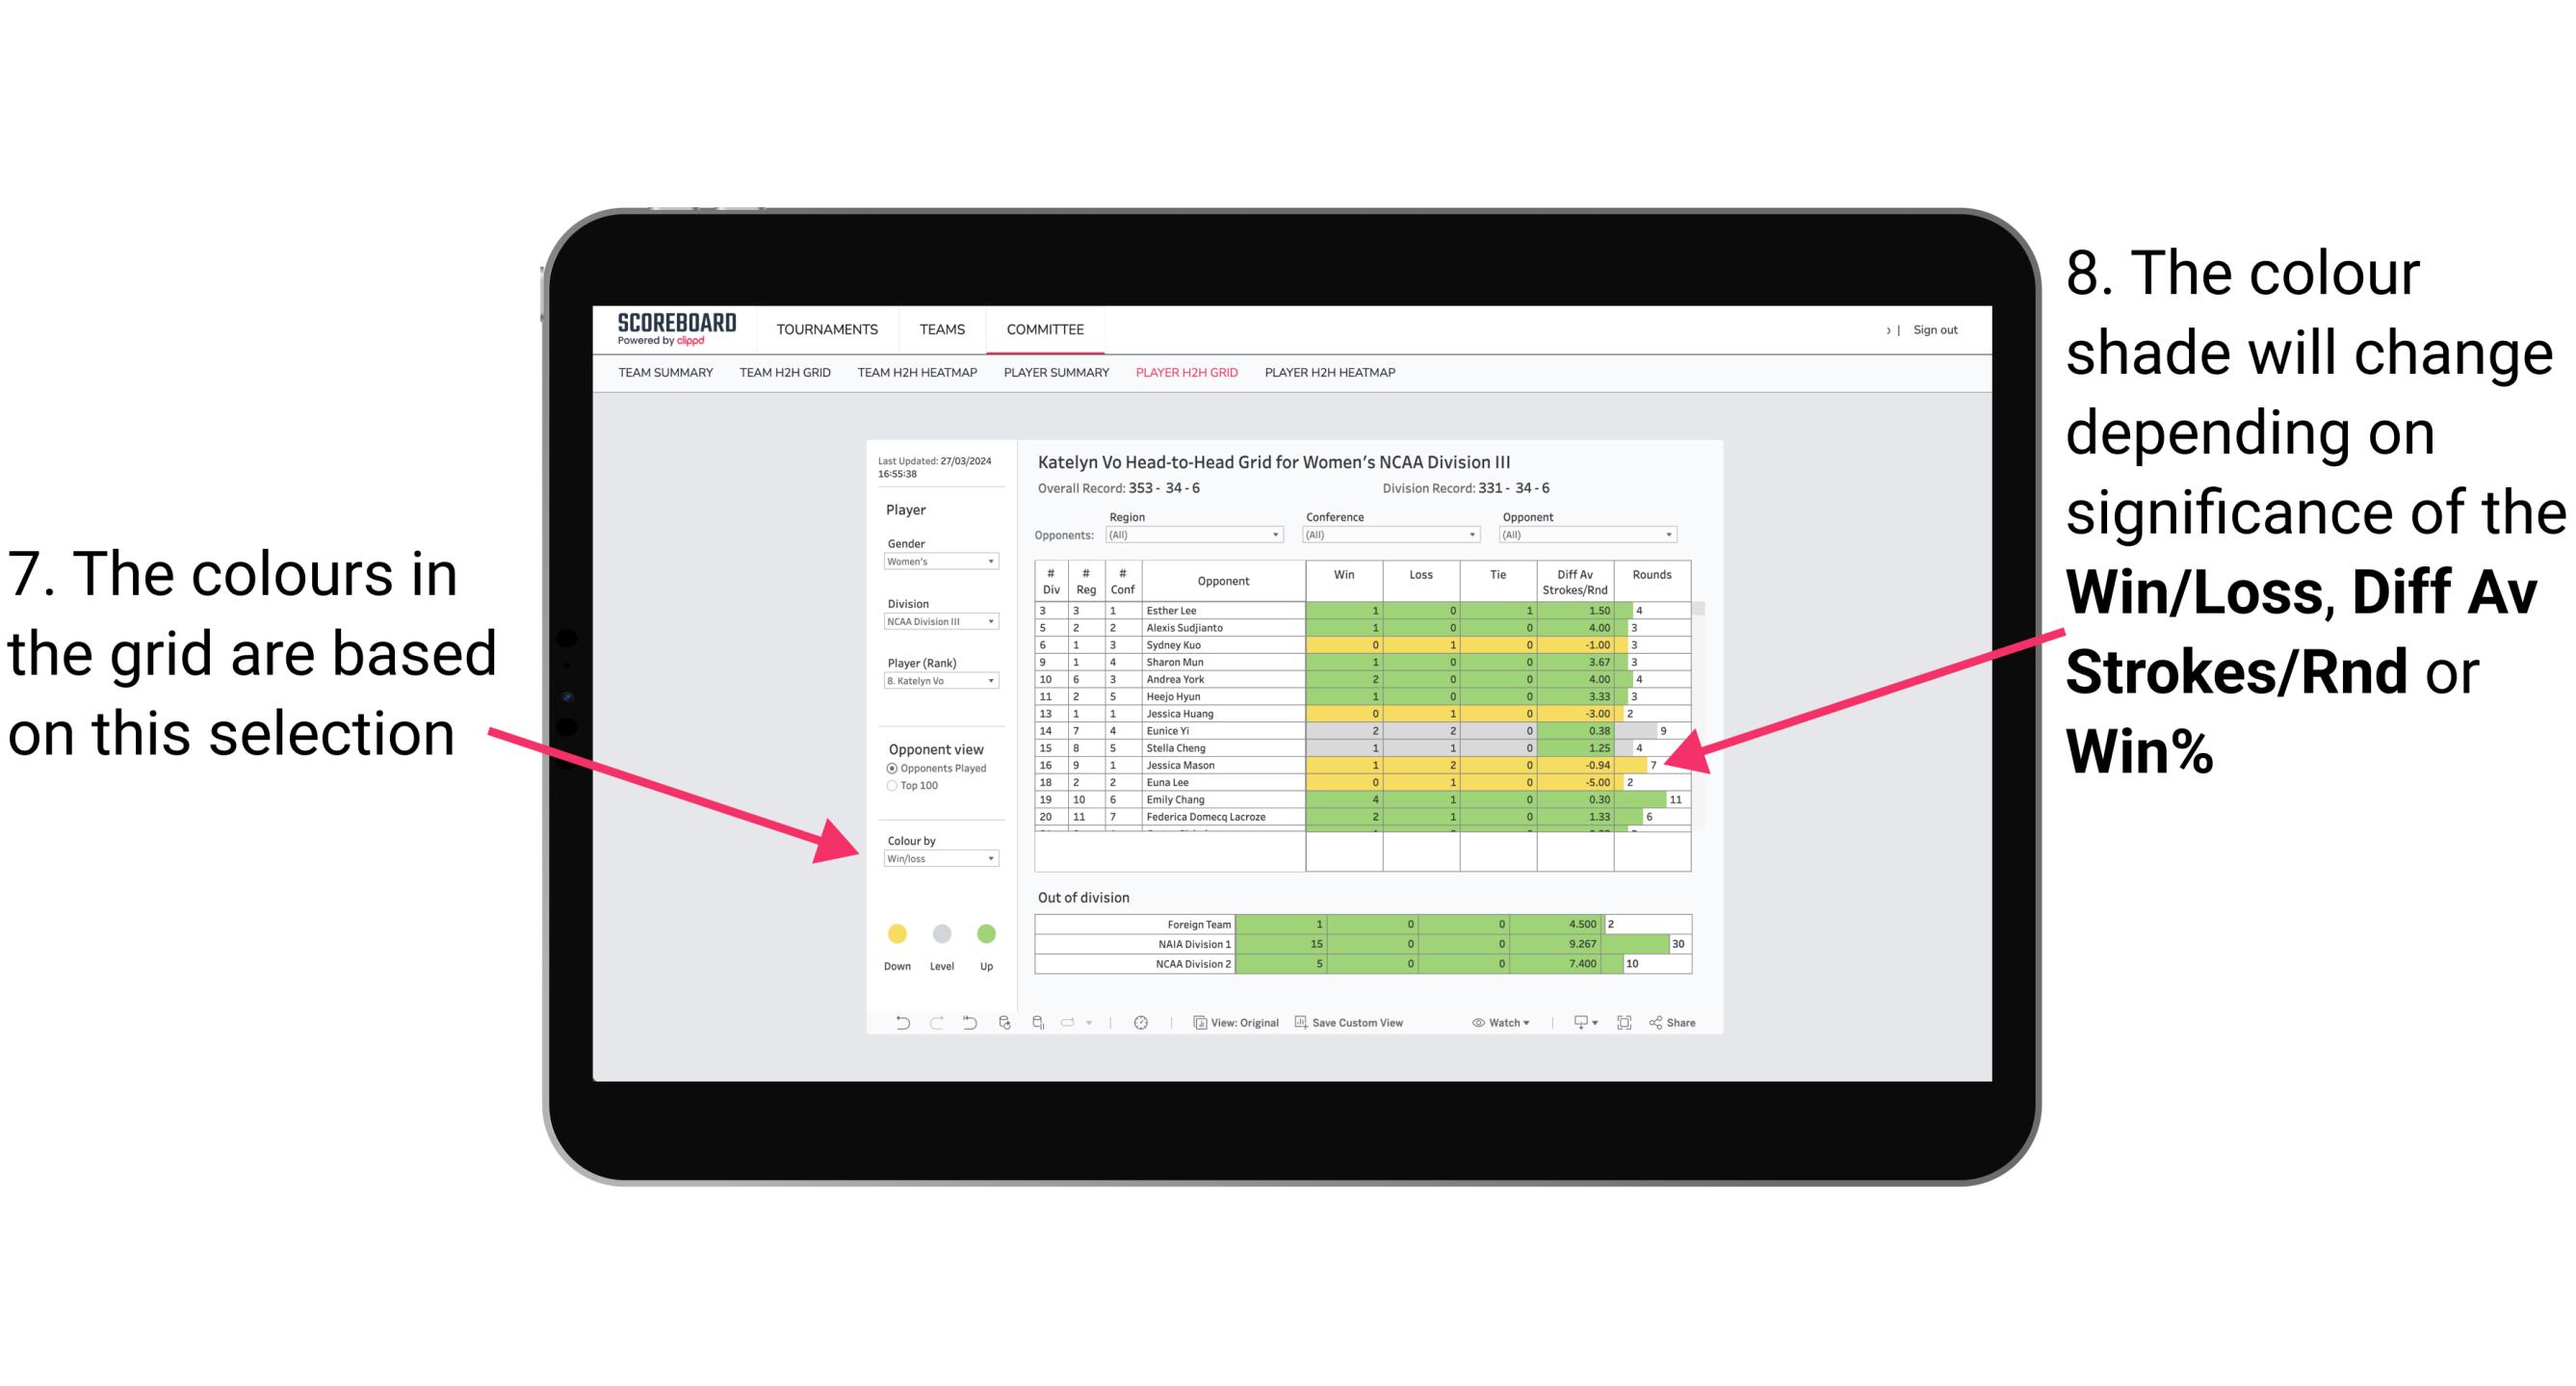Click the committee screen cast icon
The width and height of the screenshot is (2576, 1386).
[1581, 1028]
